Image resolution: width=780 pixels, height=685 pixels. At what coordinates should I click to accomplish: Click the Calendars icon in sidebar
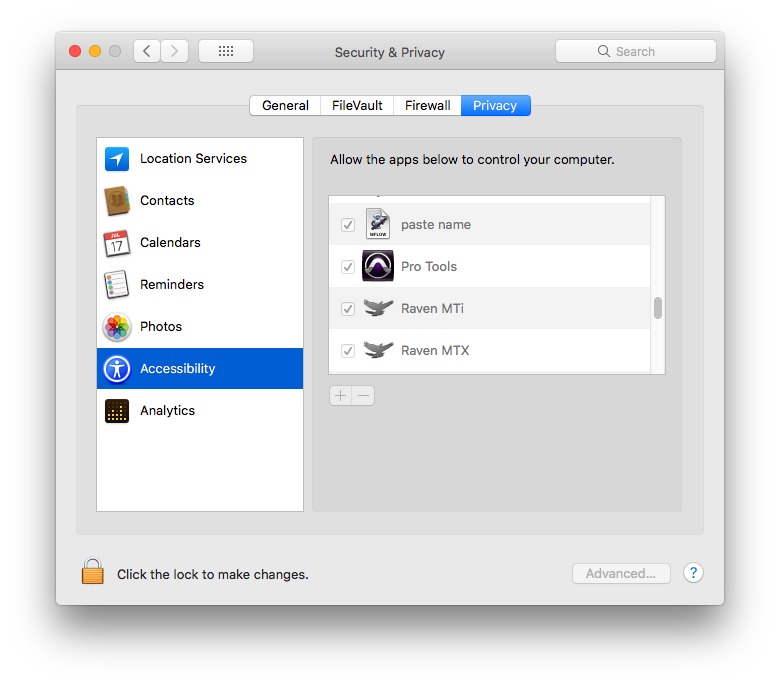(117, 243)
